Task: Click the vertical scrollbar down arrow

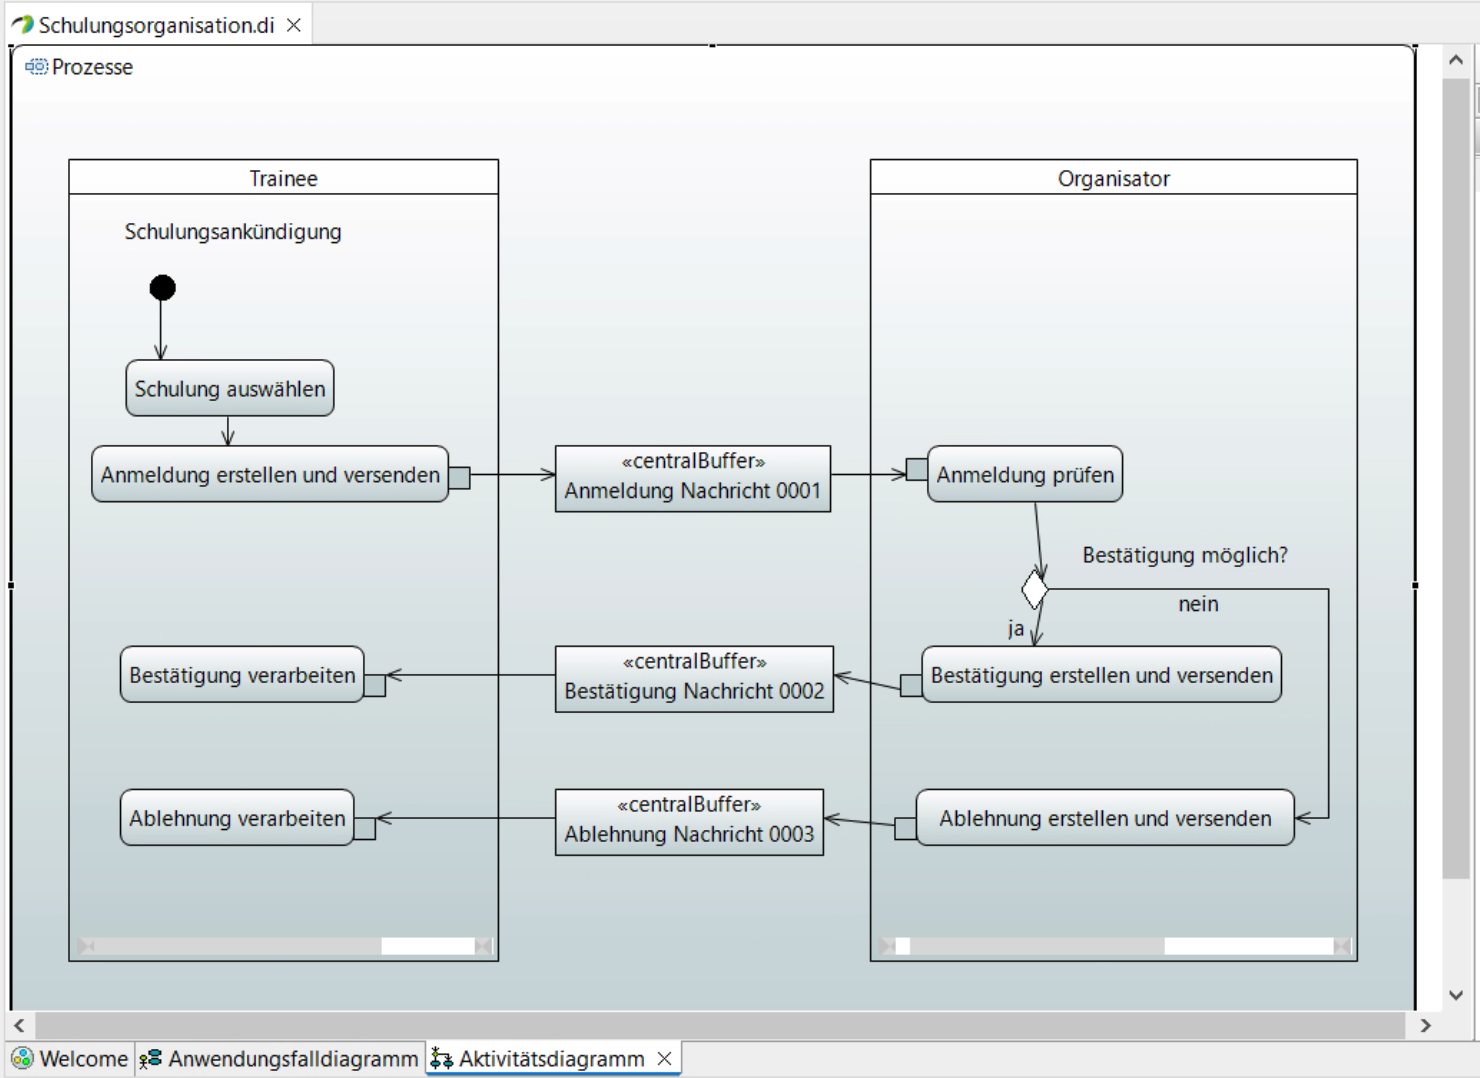Action: [1456, 995]
